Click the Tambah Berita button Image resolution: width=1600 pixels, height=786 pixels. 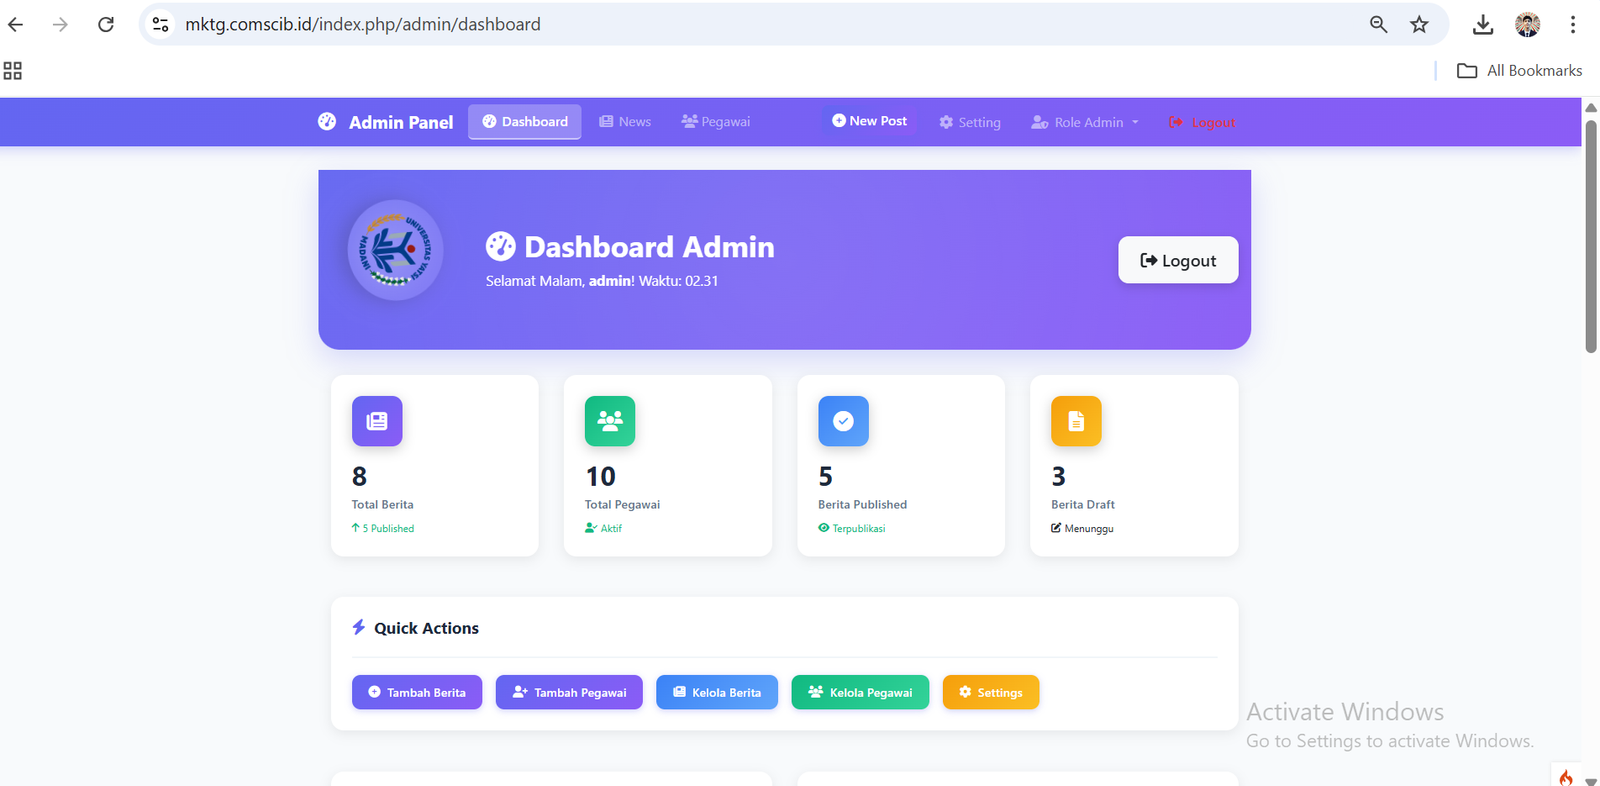pyautogui.click(x=417, y=692)
